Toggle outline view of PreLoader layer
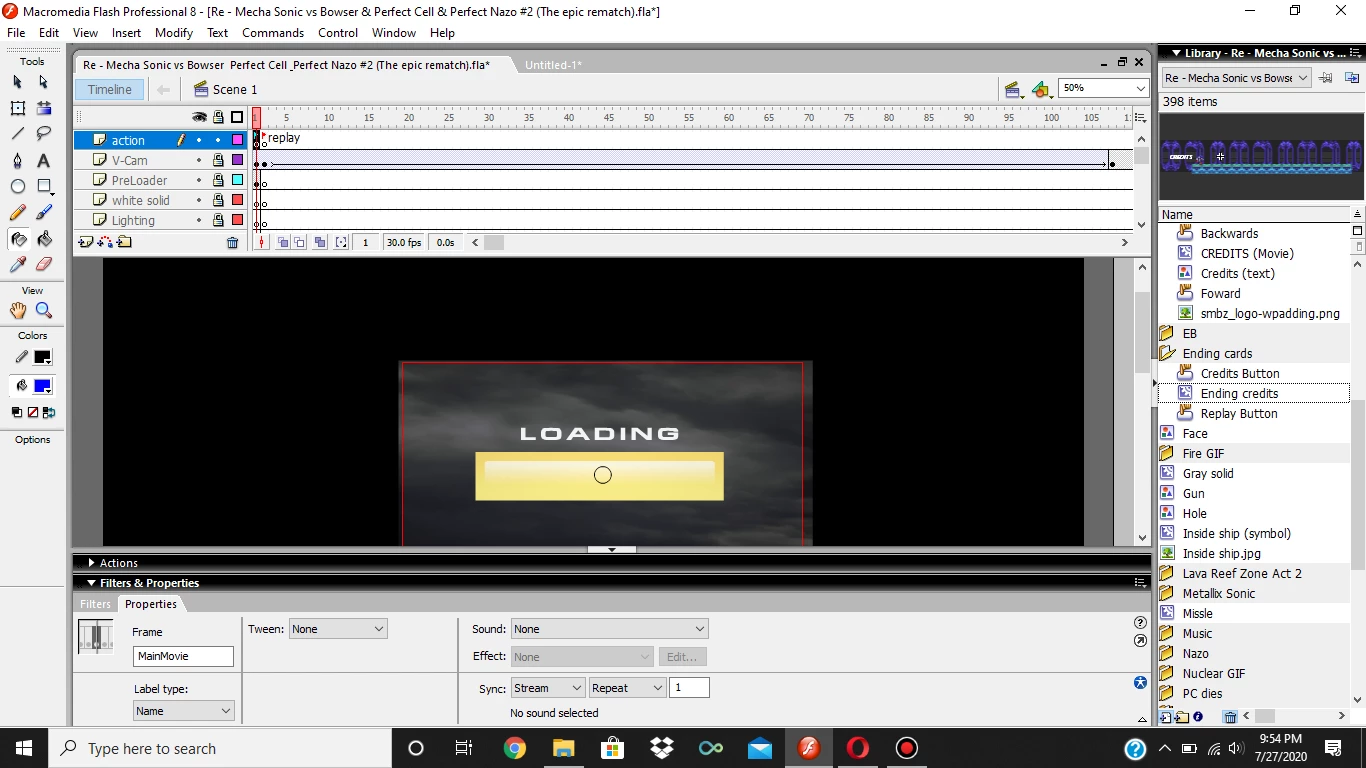Screen dimensions: 1366x768 237,180
